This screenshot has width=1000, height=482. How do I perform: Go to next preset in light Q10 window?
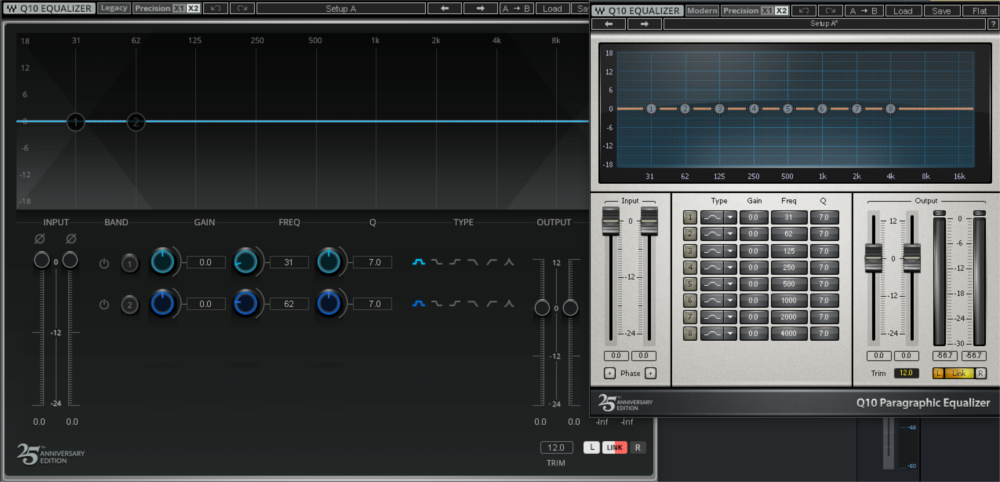[x=644, y=24]
